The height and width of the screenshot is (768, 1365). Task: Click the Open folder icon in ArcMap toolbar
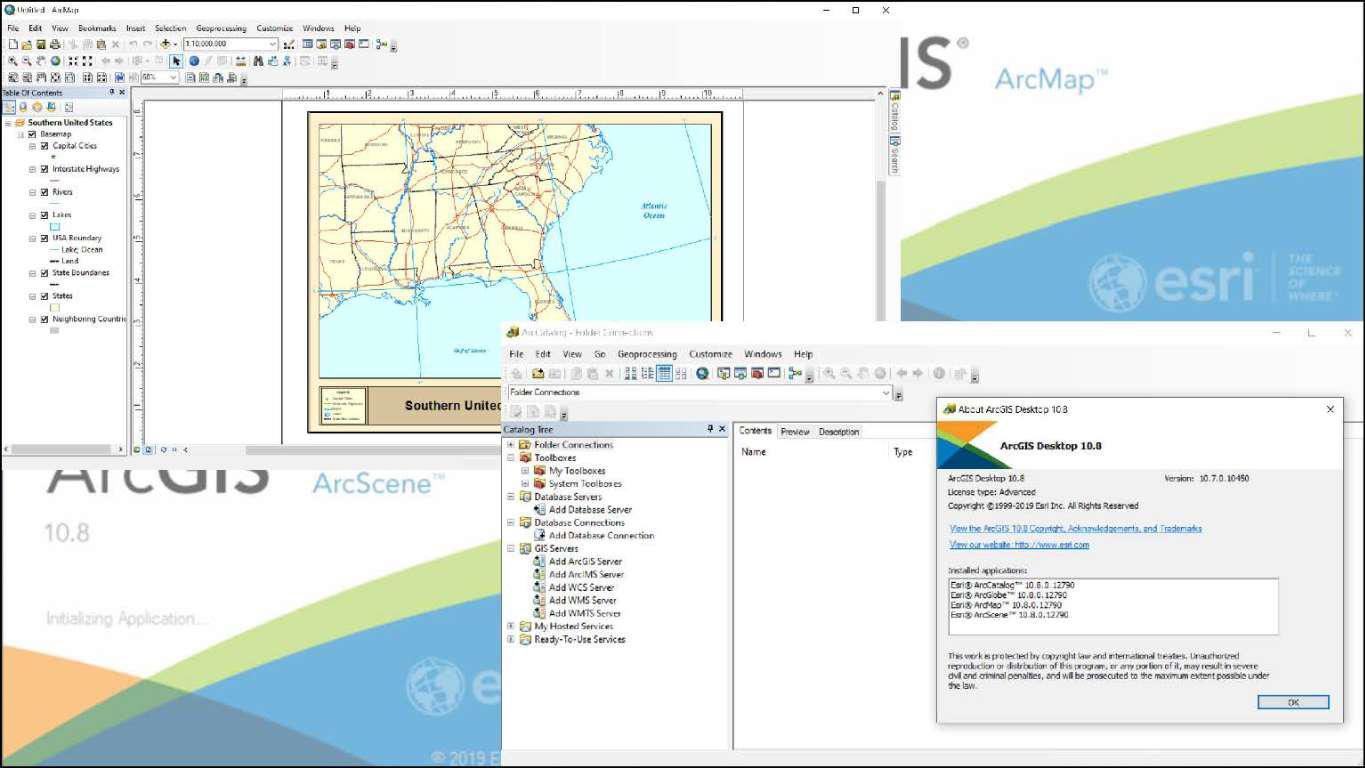pyautogui.click(x=27, y=44)
